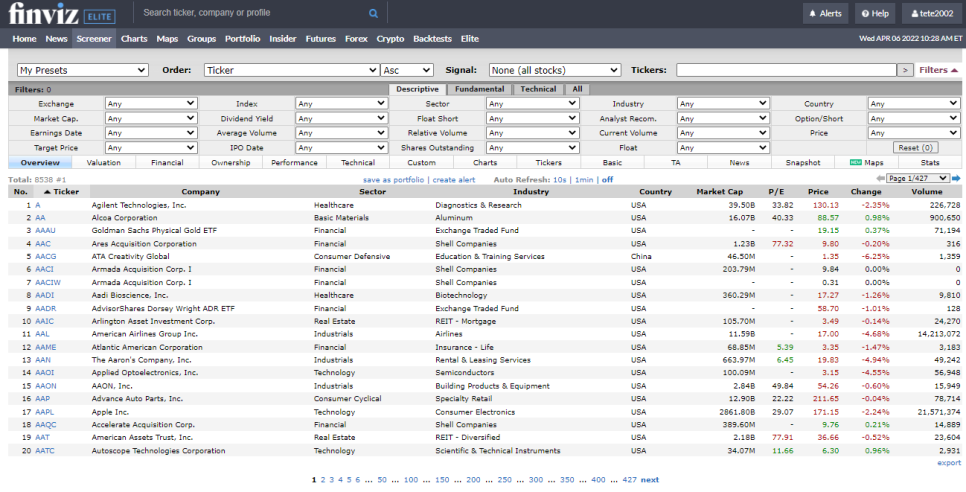
Task: Open the AAL ticker link
Action: click(x=42, y=334)
